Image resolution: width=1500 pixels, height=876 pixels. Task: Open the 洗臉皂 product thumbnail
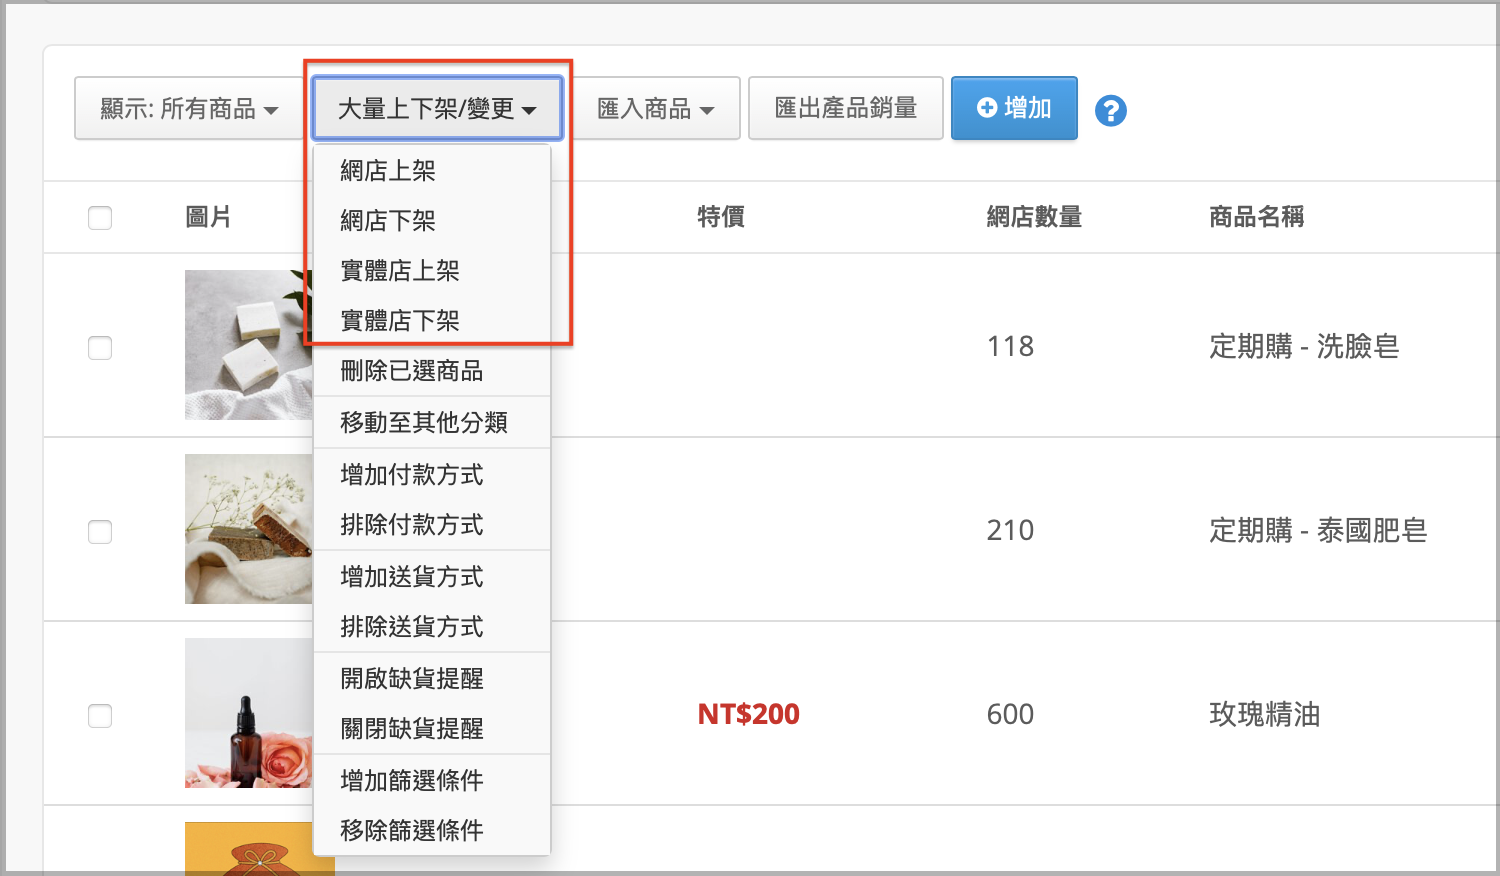point(249,345)
